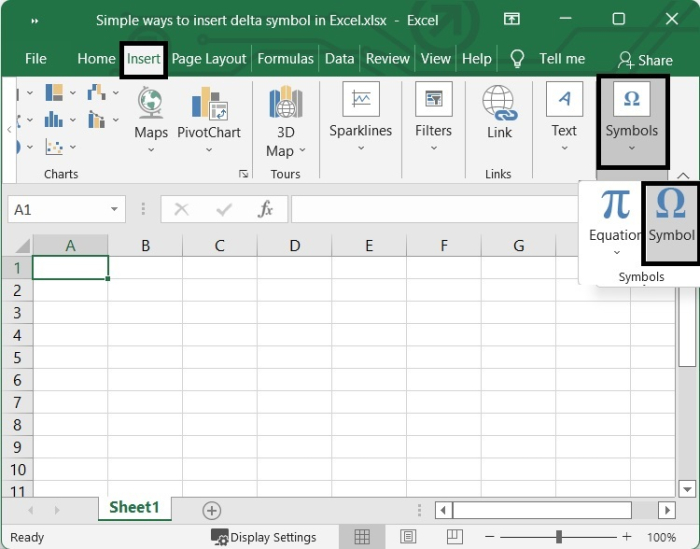The image size is (700, 549).
Task: Click the Share button
Action: click(x=645, y=60)
